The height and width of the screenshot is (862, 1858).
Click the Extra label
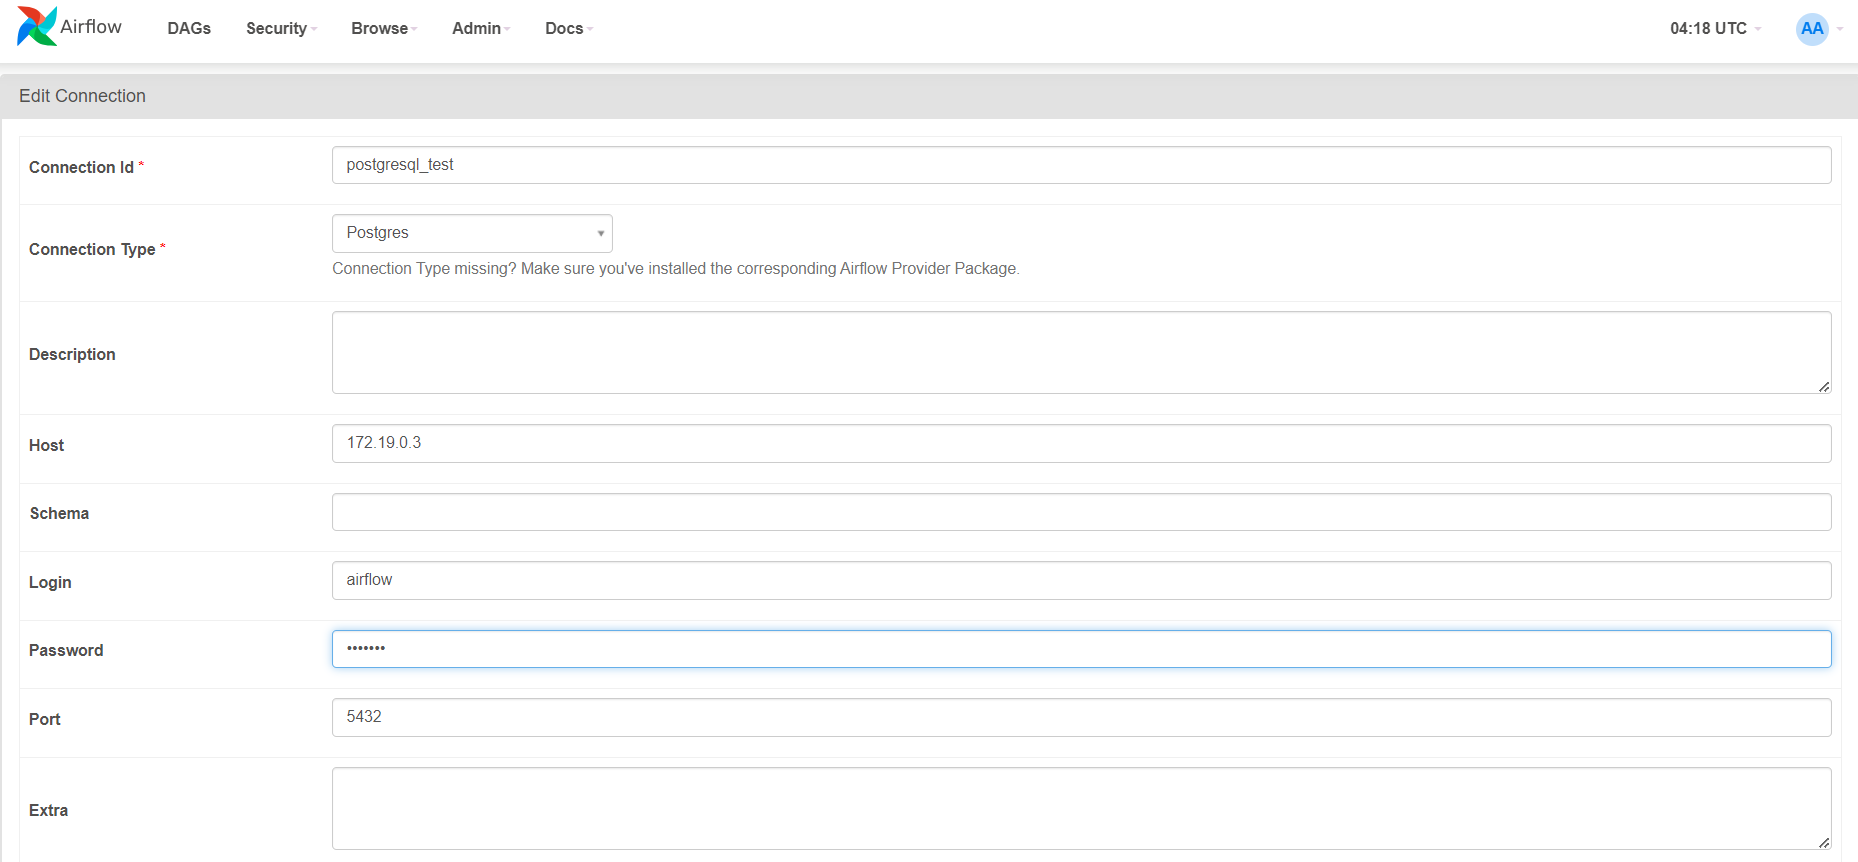(x=48, y=810)
